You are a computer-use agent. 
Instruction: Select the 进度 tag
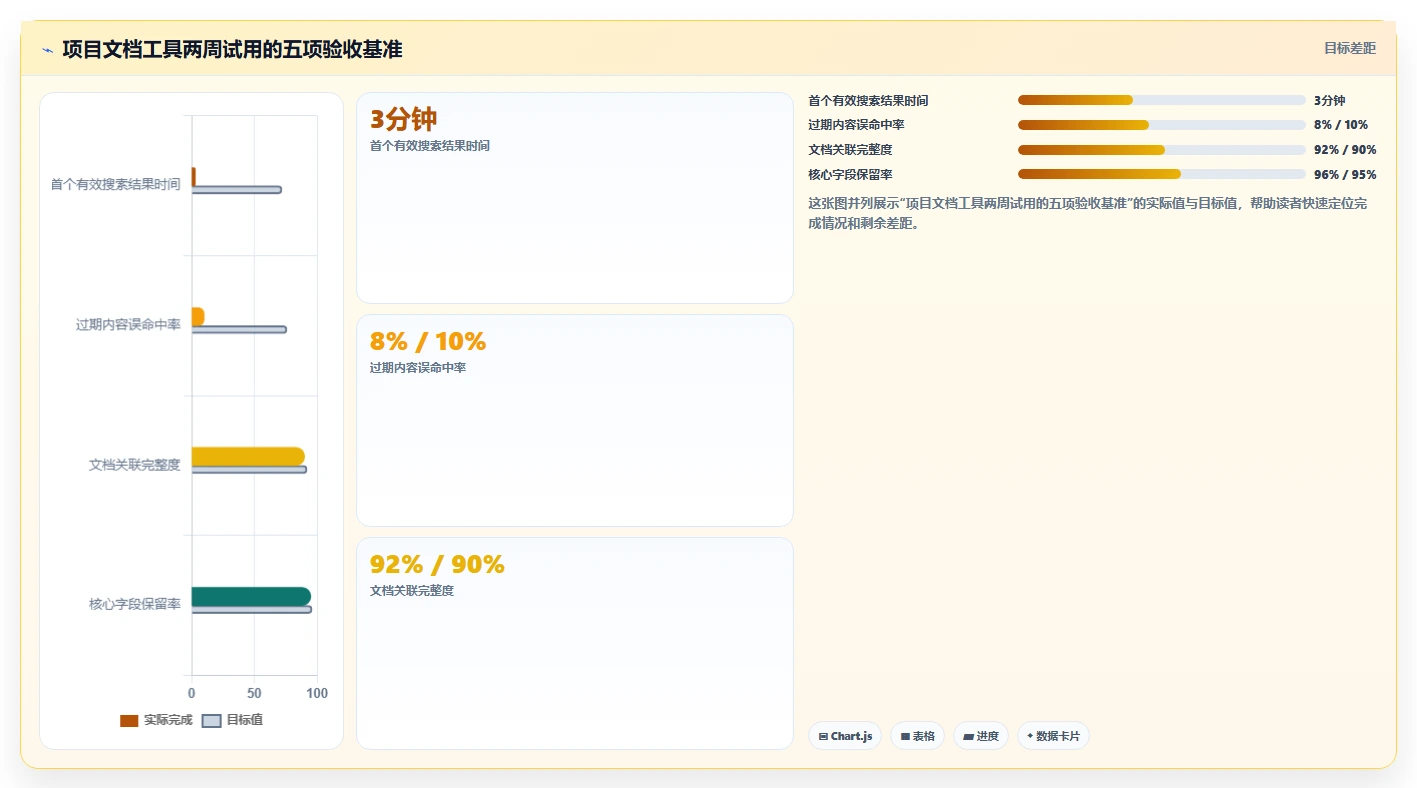coord(980,736)
